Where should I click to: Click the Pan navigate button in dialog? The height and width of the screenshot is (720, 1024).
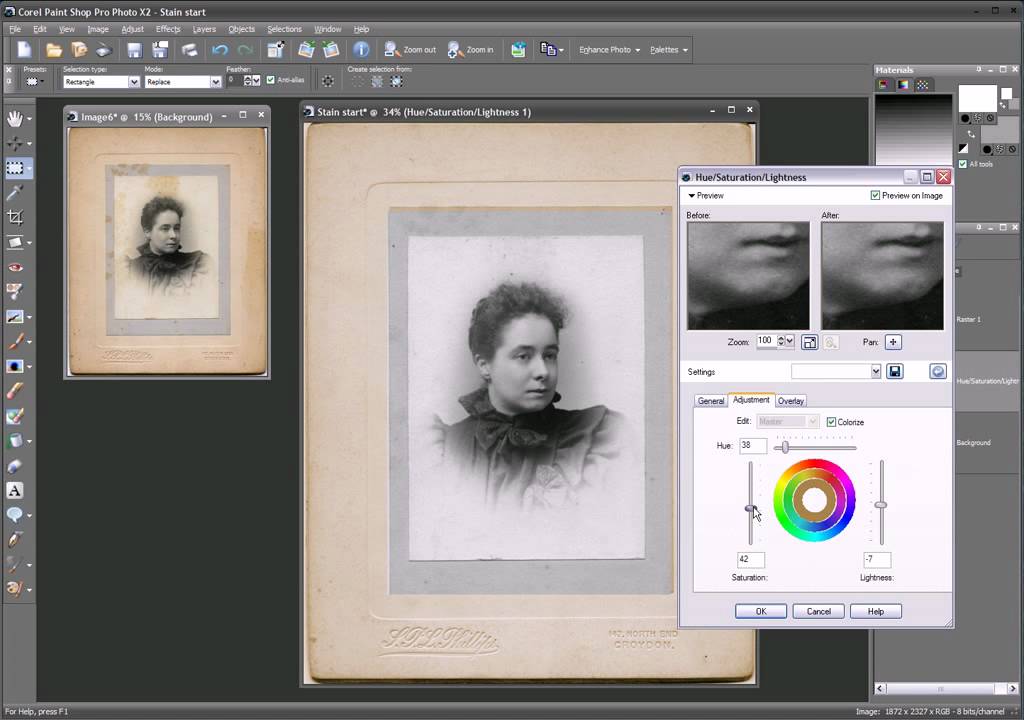[893, 342]
